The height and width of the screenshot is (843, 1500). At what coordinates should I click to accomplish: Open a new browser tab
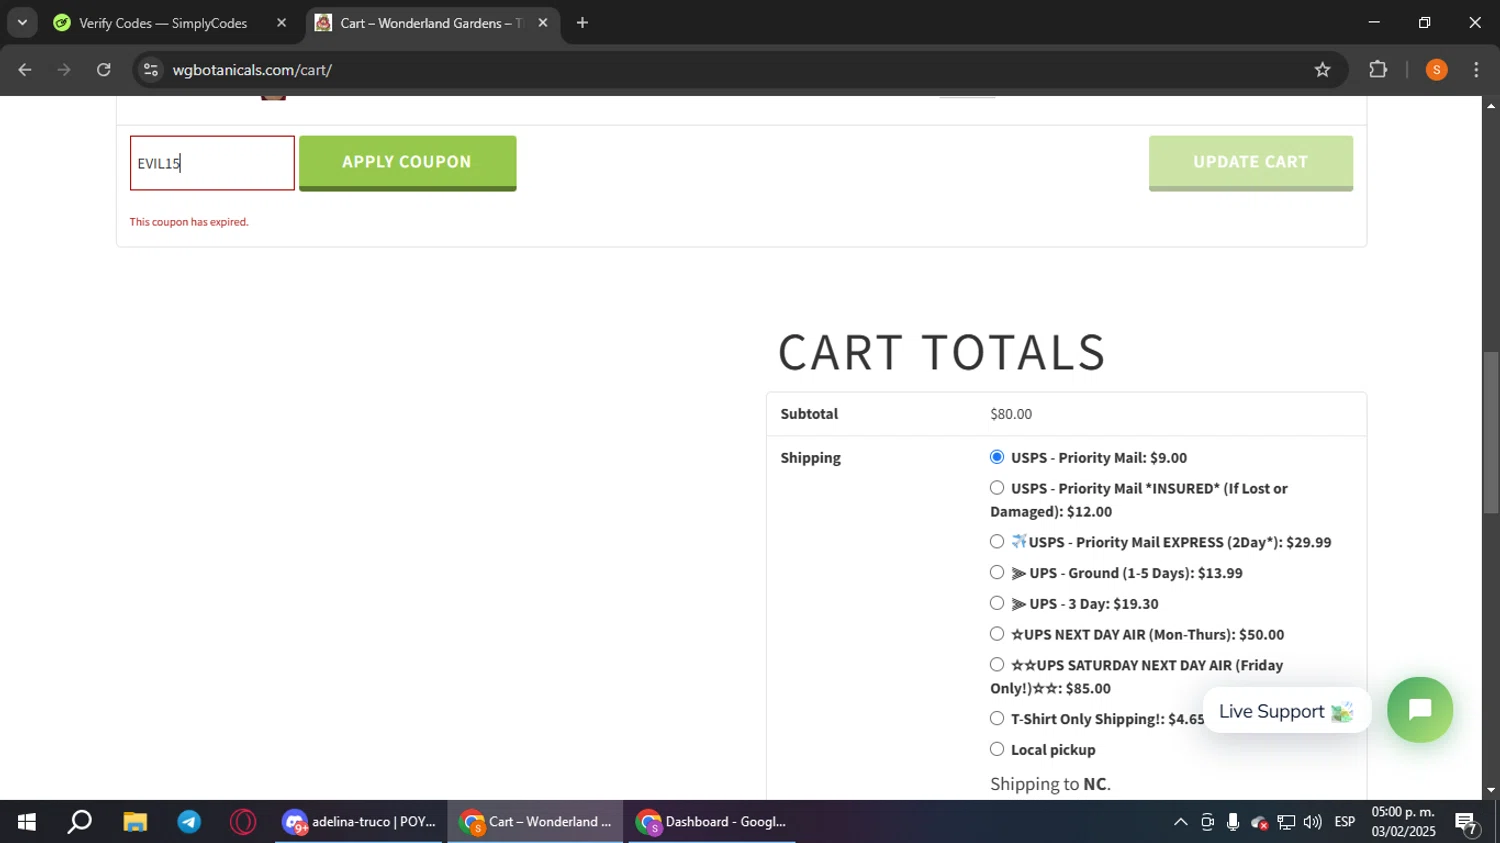pyautogui.click(x=582, y=23)
